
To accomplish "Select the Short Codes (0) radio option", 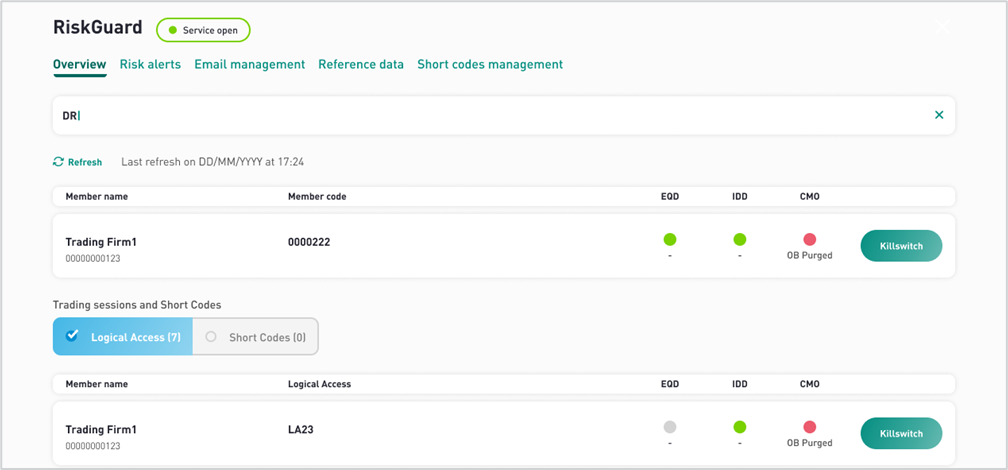I will [255, 336].
